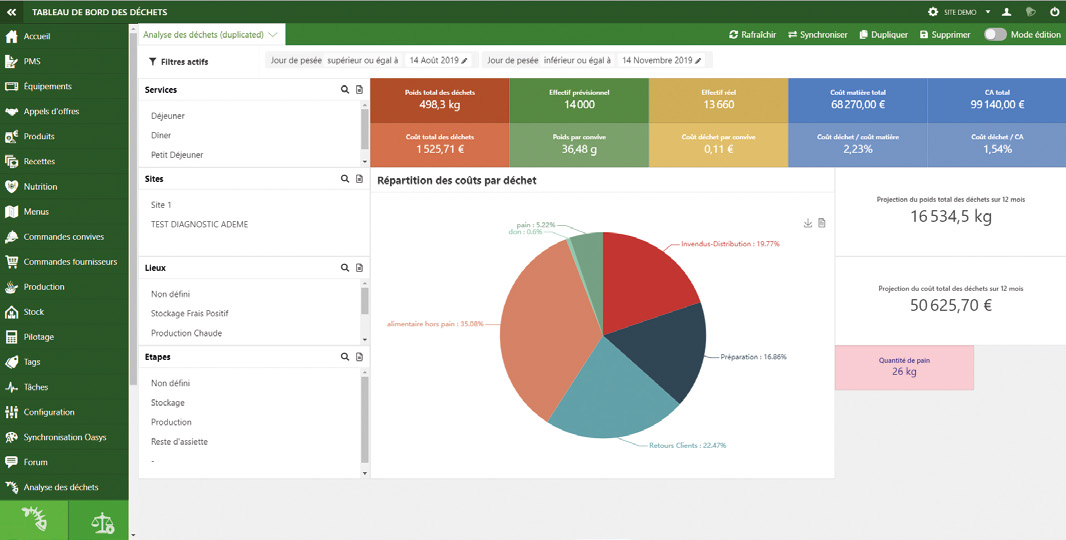Screen dimensions: 1066x540
Task: Click the Analyse des déchets sidebar icon
Action: [12, 488]
